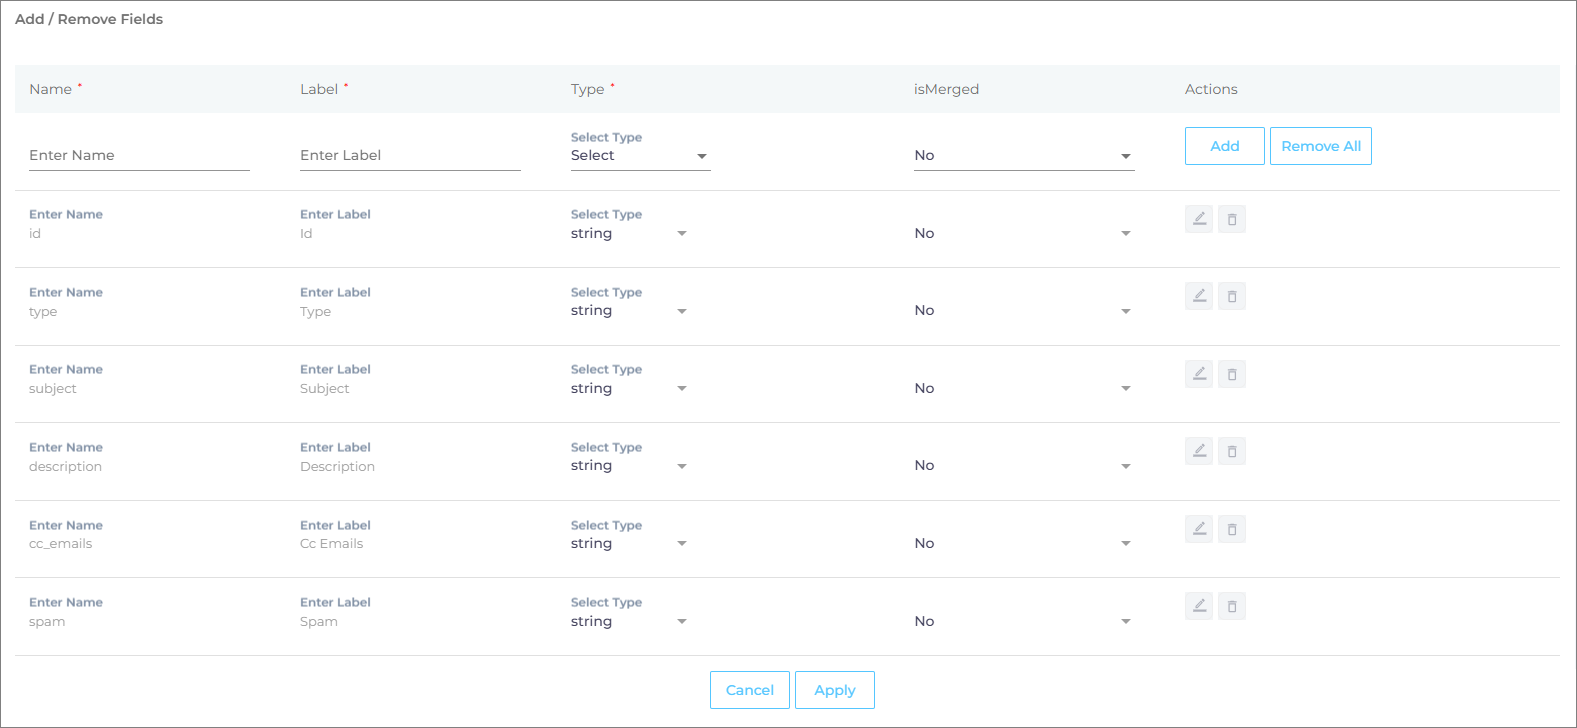This screenshot has height=728, width=1577.
Task: Open isMerged dropdown in new field row
Action: pyautogui.click(x=1023, y=156)
